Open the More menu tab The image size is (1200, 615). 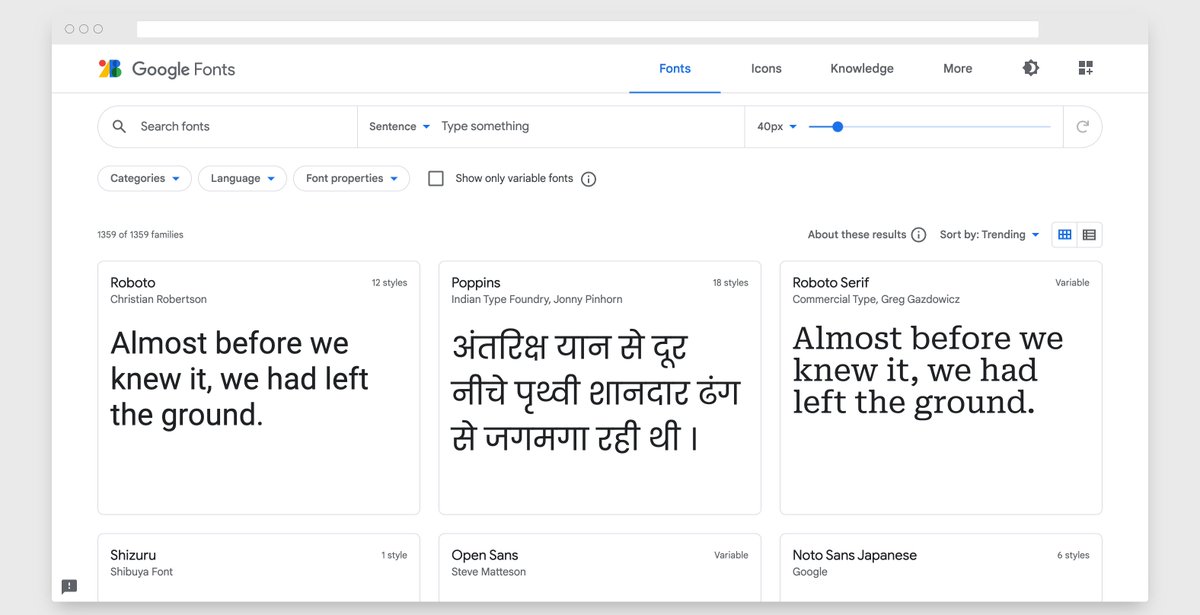[957, 69]
